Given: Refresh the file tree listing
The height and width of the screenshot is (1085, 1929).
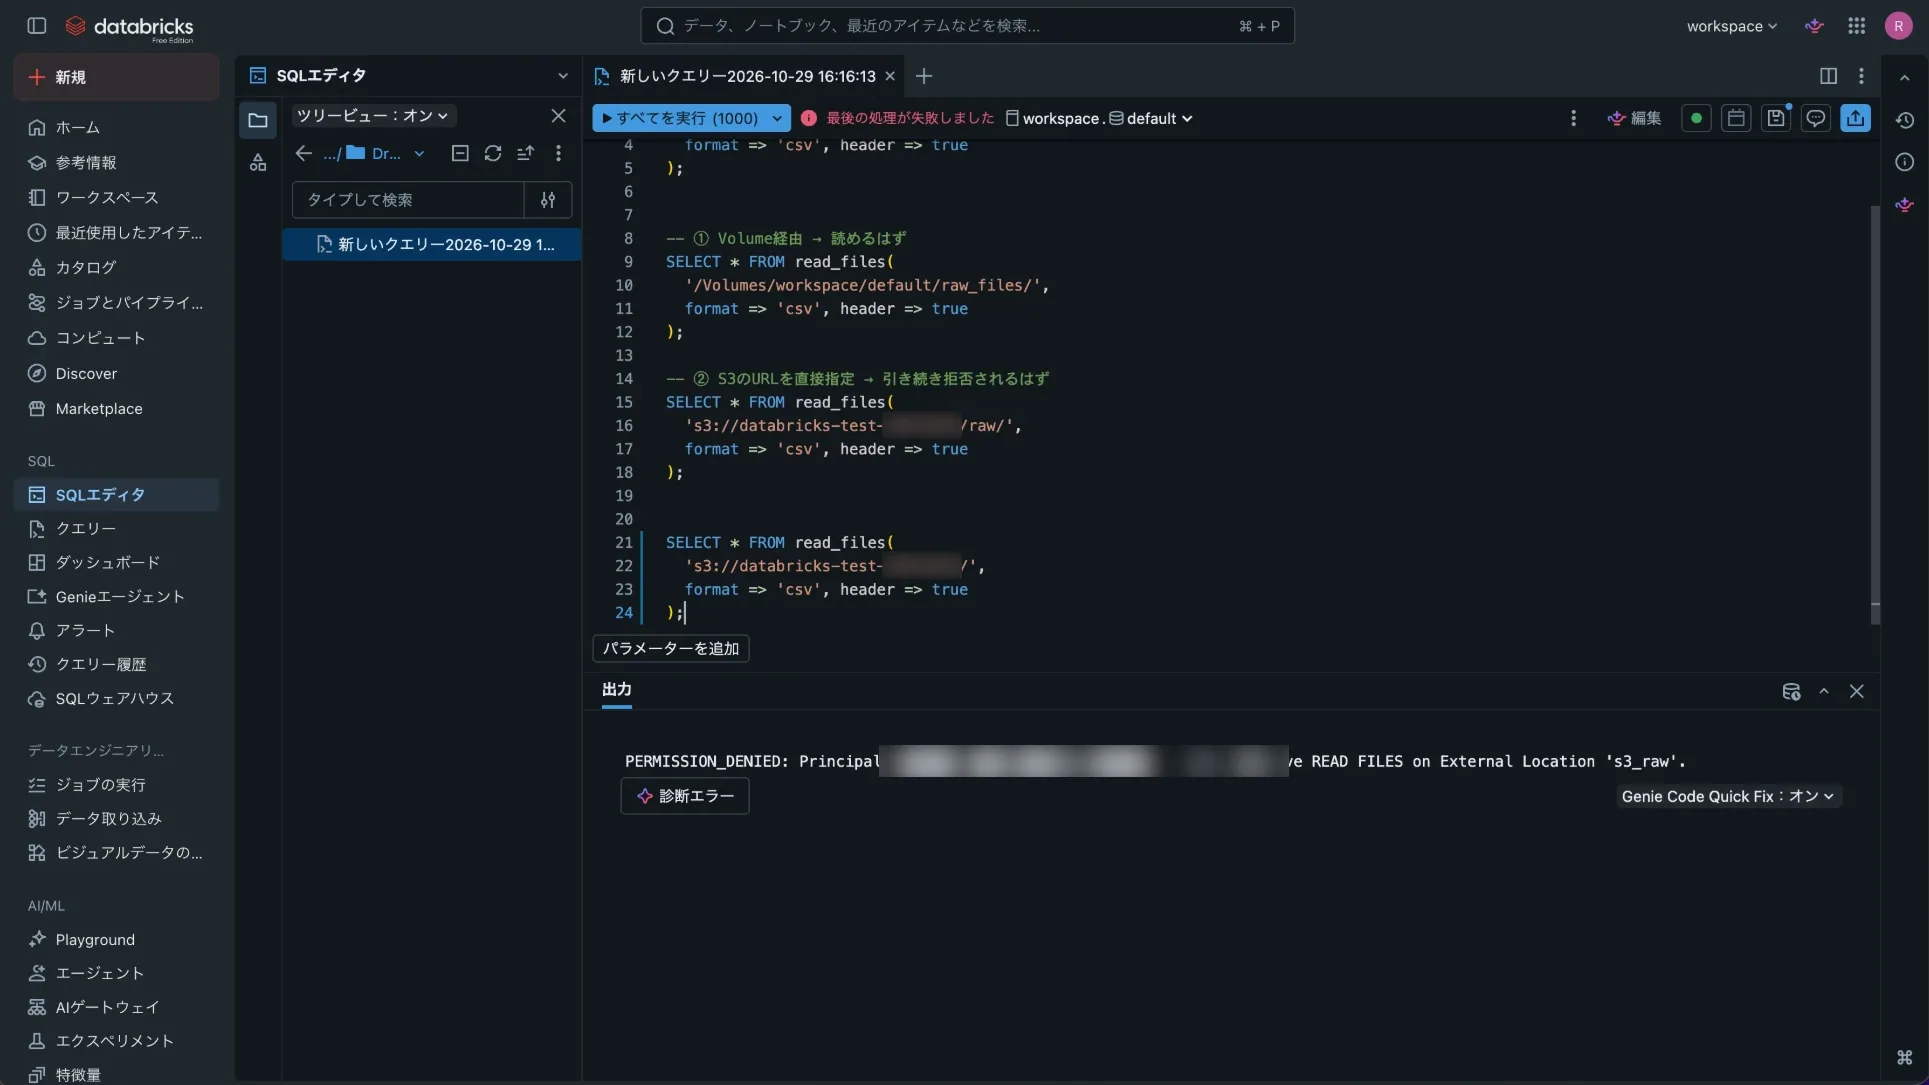Looking at the screenshot, I should coord(493,153).
